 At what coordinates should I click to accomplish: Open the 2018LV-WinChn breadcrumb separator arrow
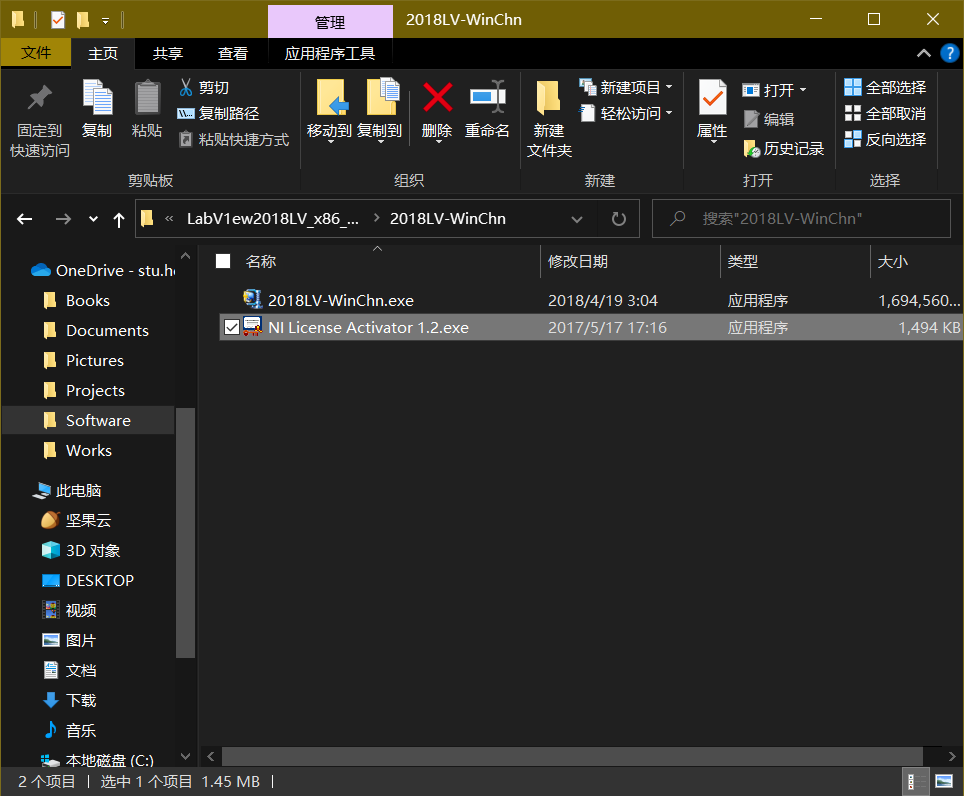coord(376,219)
